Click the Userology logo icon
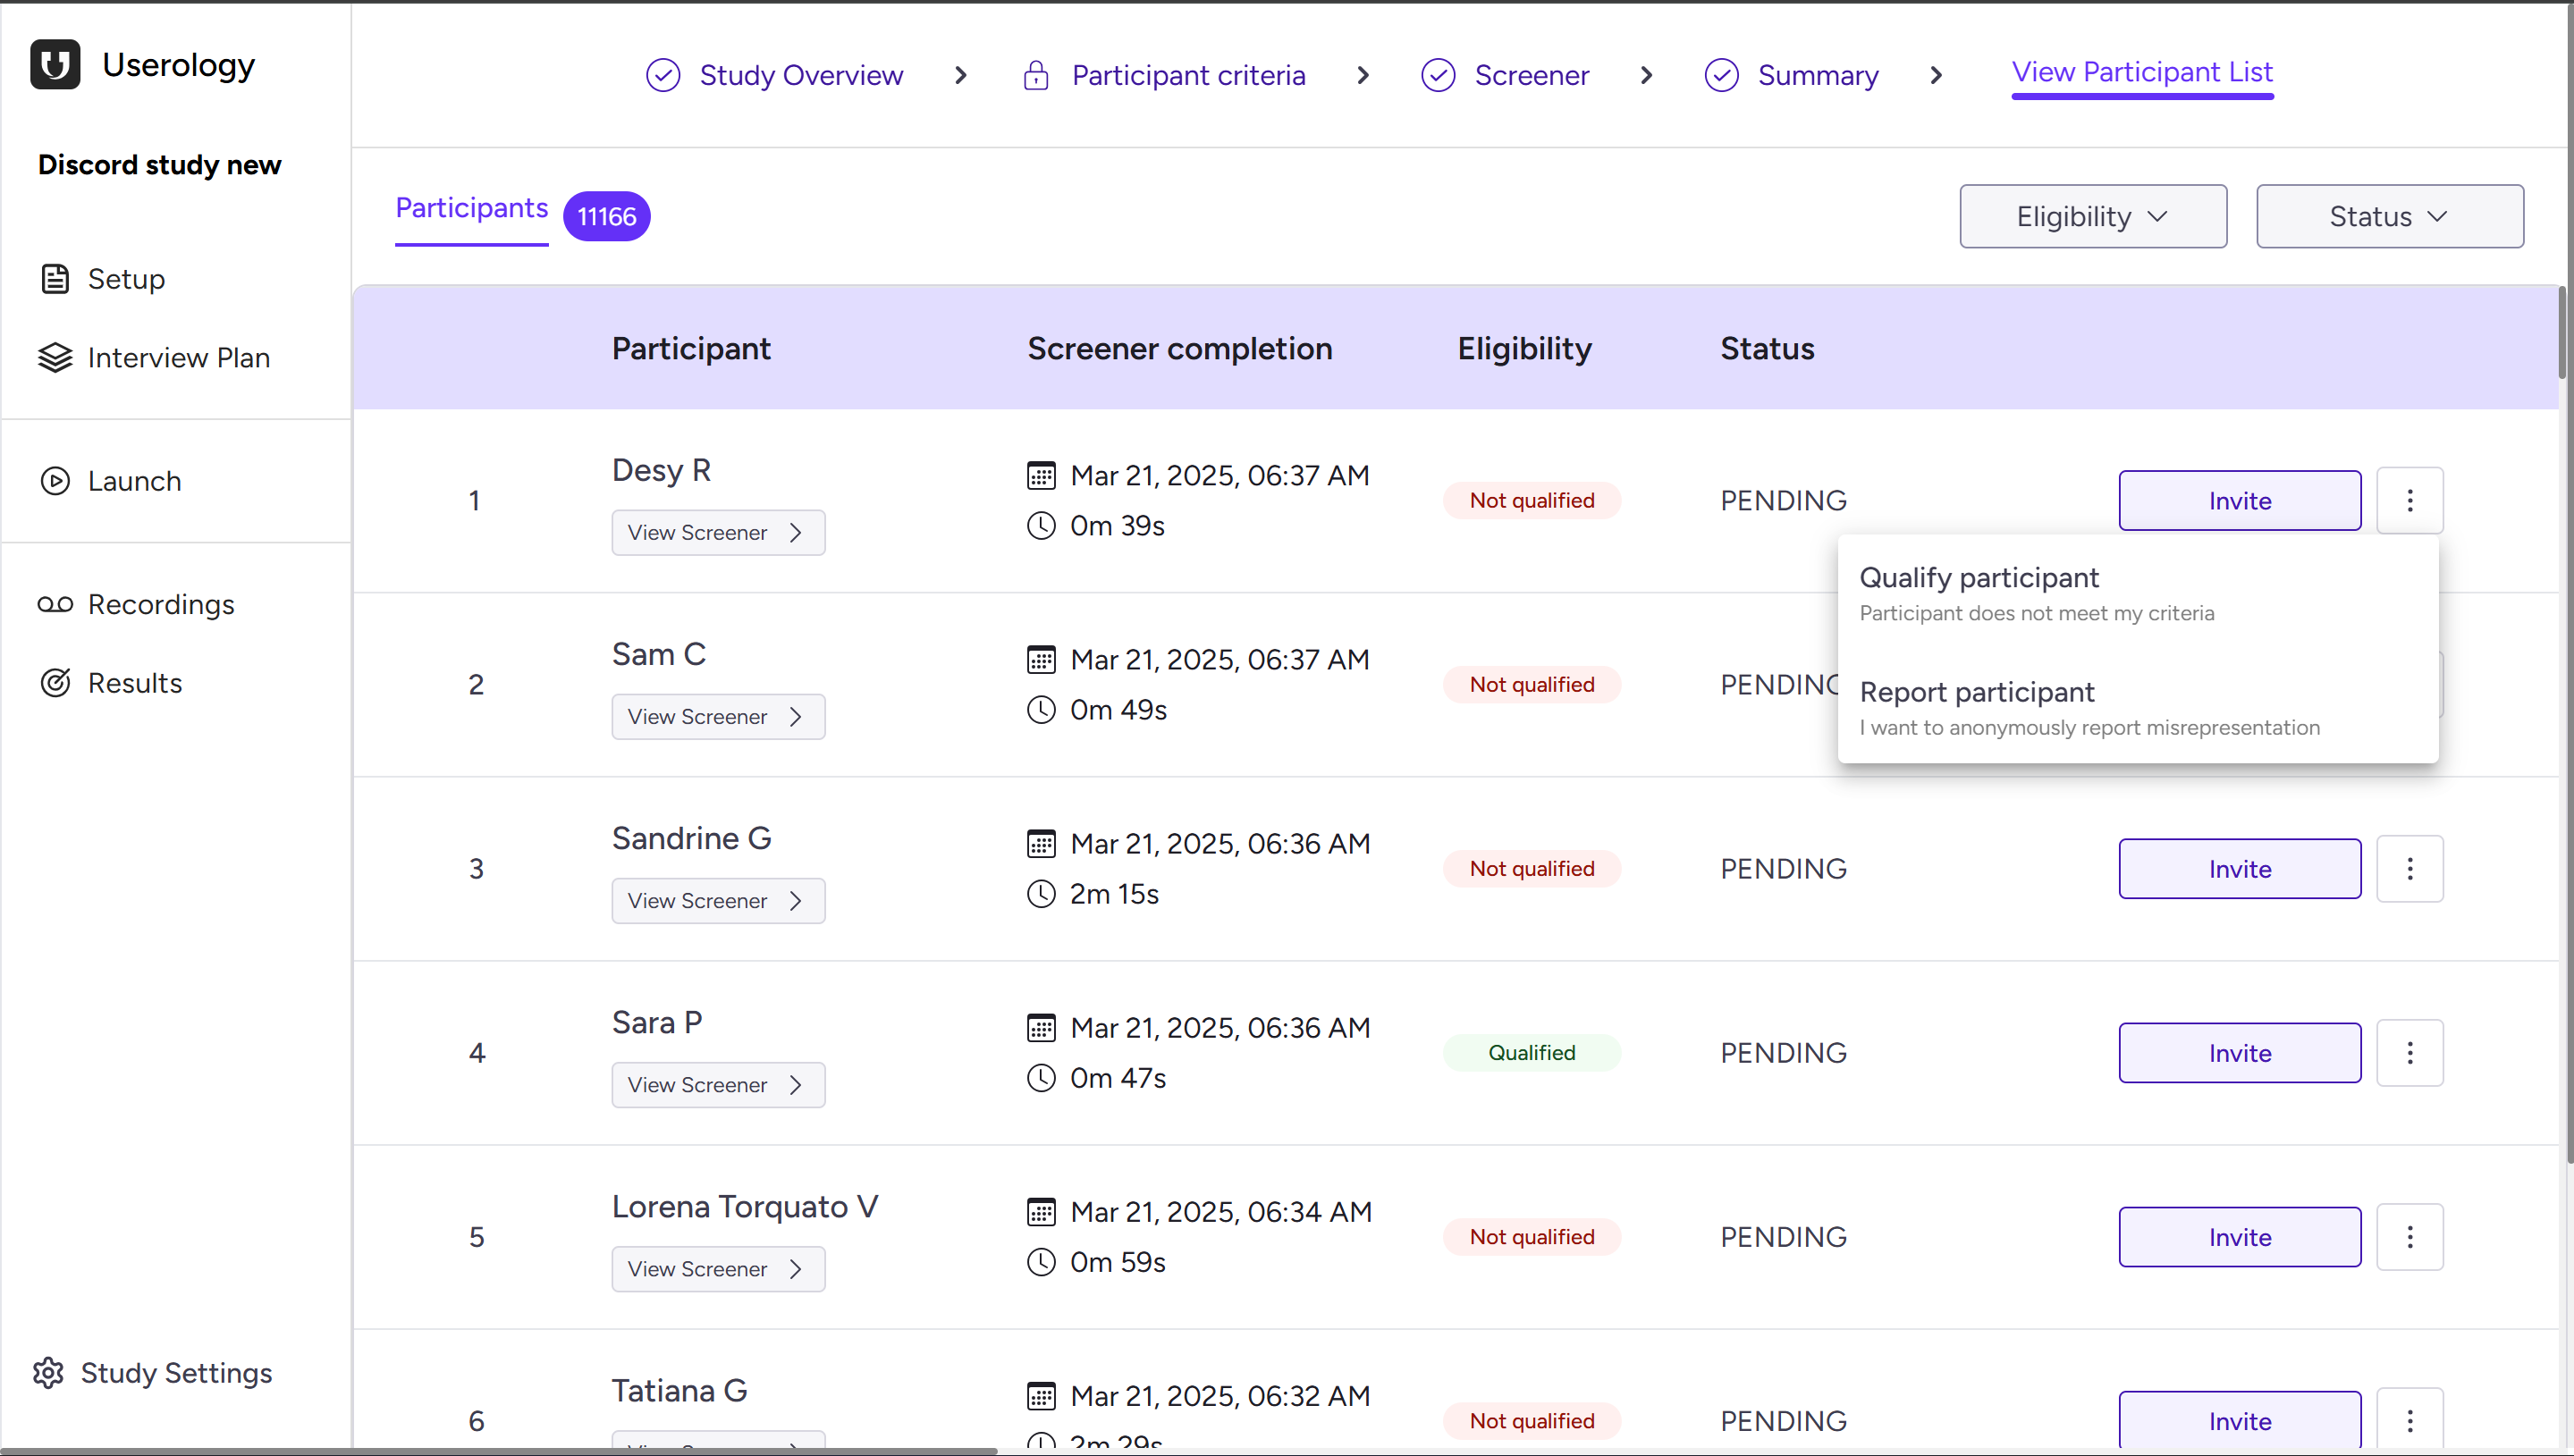The width and height of the screenshot is (2574, 1456). coord(54,64)
